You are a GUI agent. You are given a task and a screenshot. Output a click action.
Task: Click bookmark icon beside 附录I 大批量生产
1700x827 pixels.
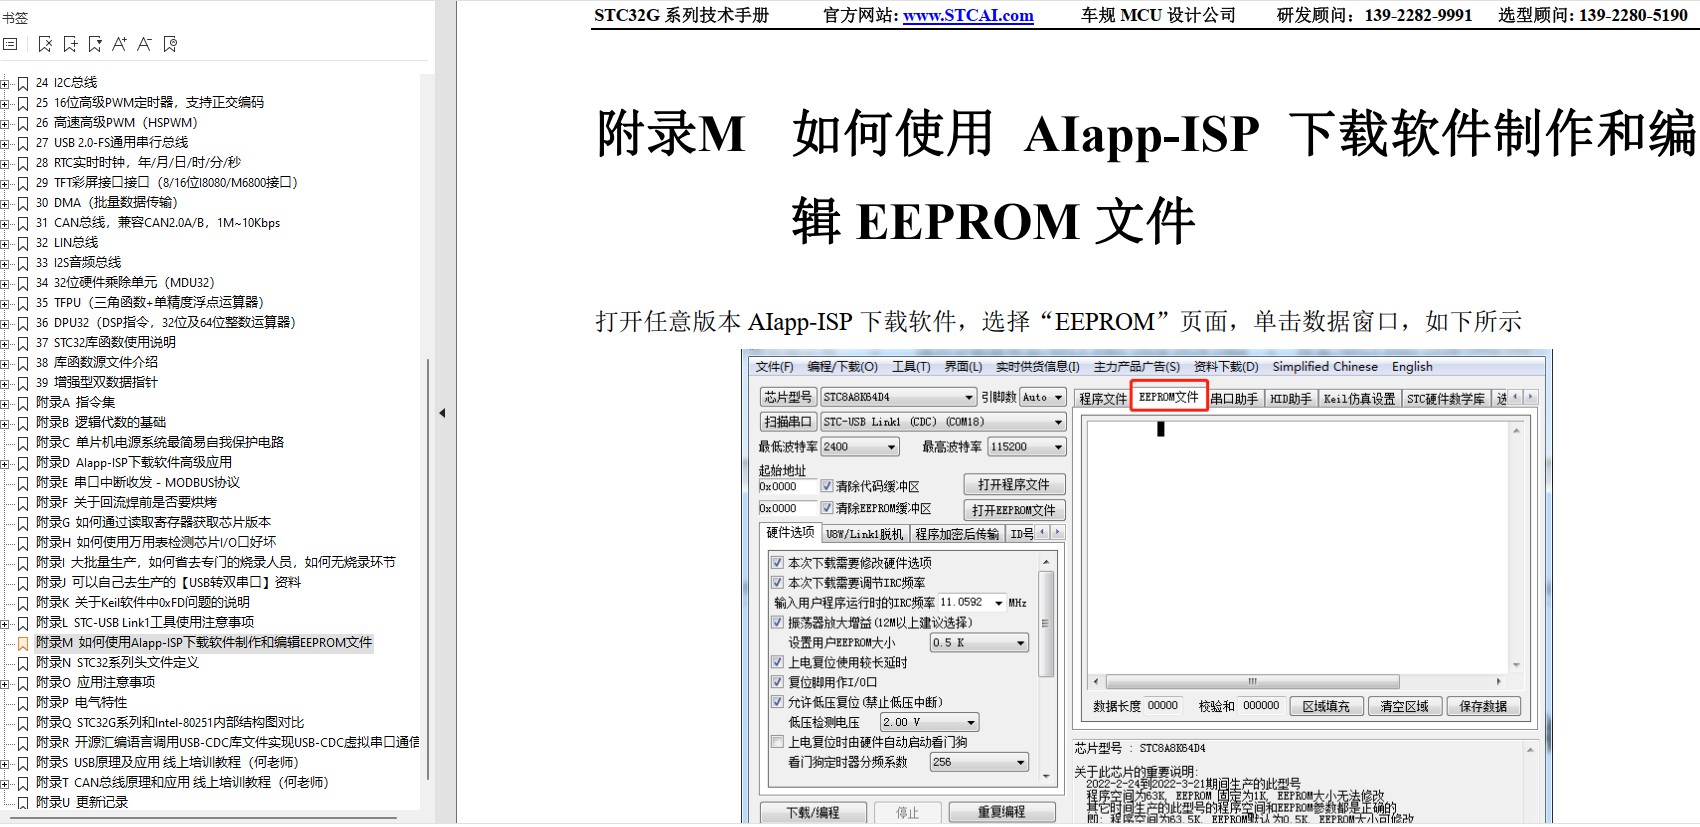(23, 563)
